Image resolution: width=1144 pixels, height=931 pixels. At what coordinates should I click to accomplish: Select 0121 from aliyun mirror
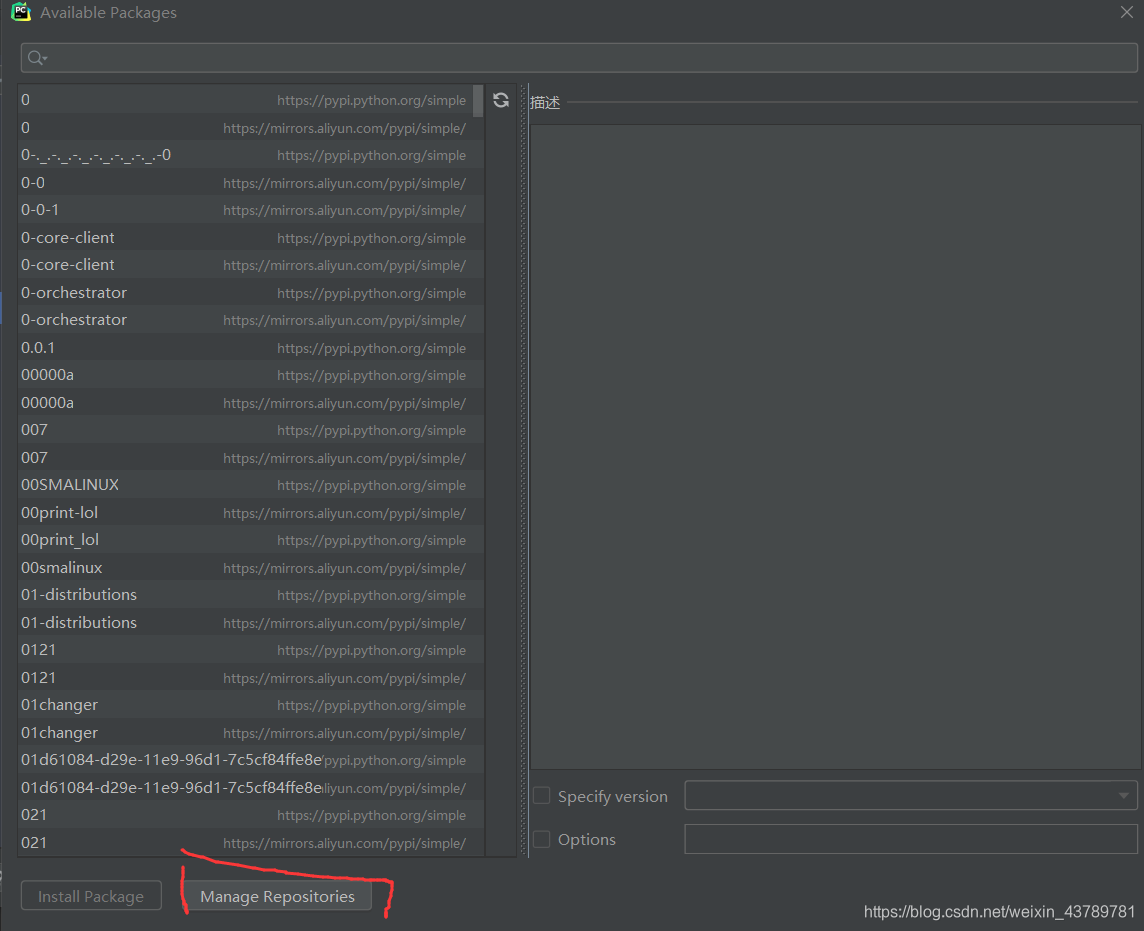(251, 677)
